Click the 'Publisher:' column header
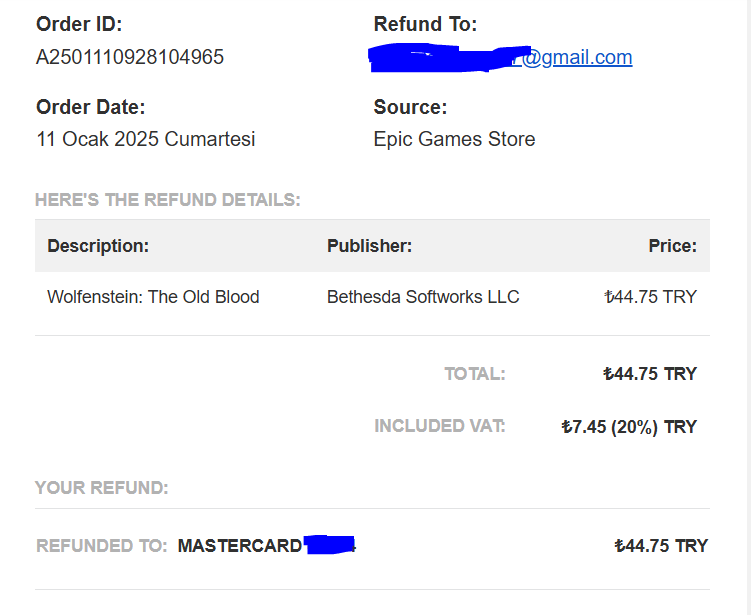751x615 pixels. point(369,246)
